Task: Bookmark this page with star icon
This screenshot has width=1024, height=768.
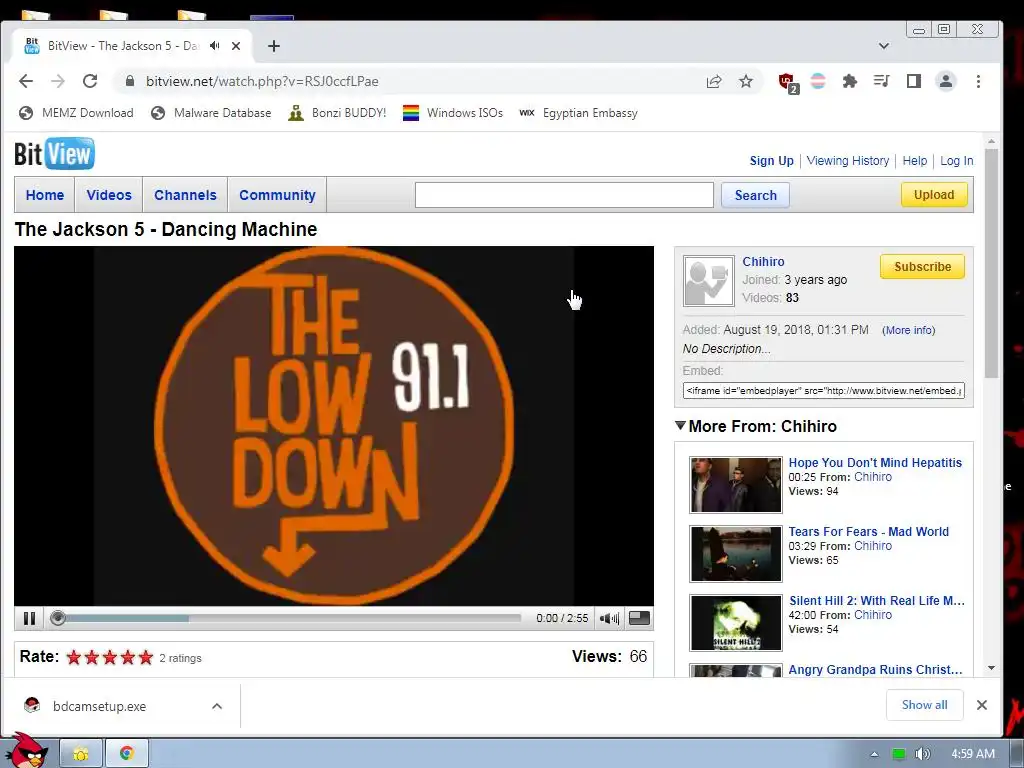Action: point(746,81)
